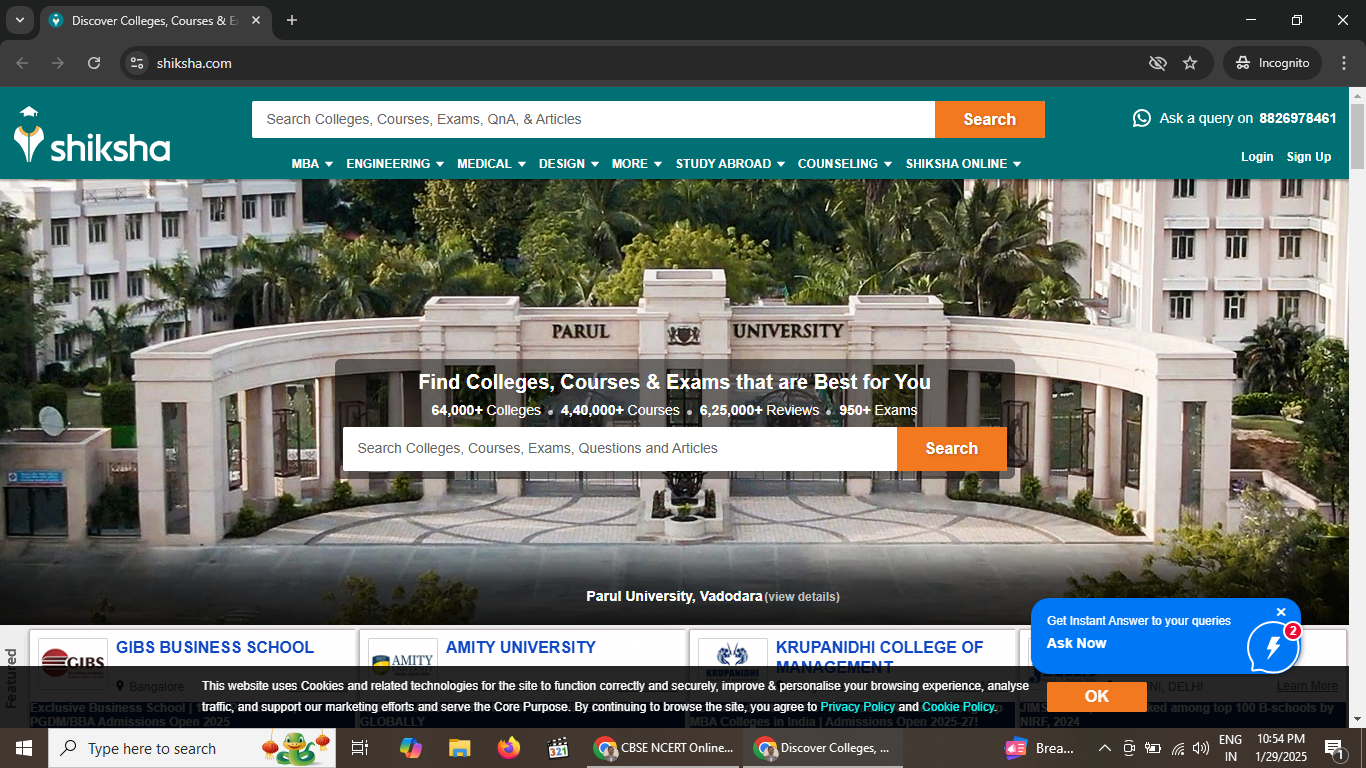The height and width of the screenshot is (768, 1366).
Task: Open the Chrome three-dot menu
Action: coord(1344,63)
